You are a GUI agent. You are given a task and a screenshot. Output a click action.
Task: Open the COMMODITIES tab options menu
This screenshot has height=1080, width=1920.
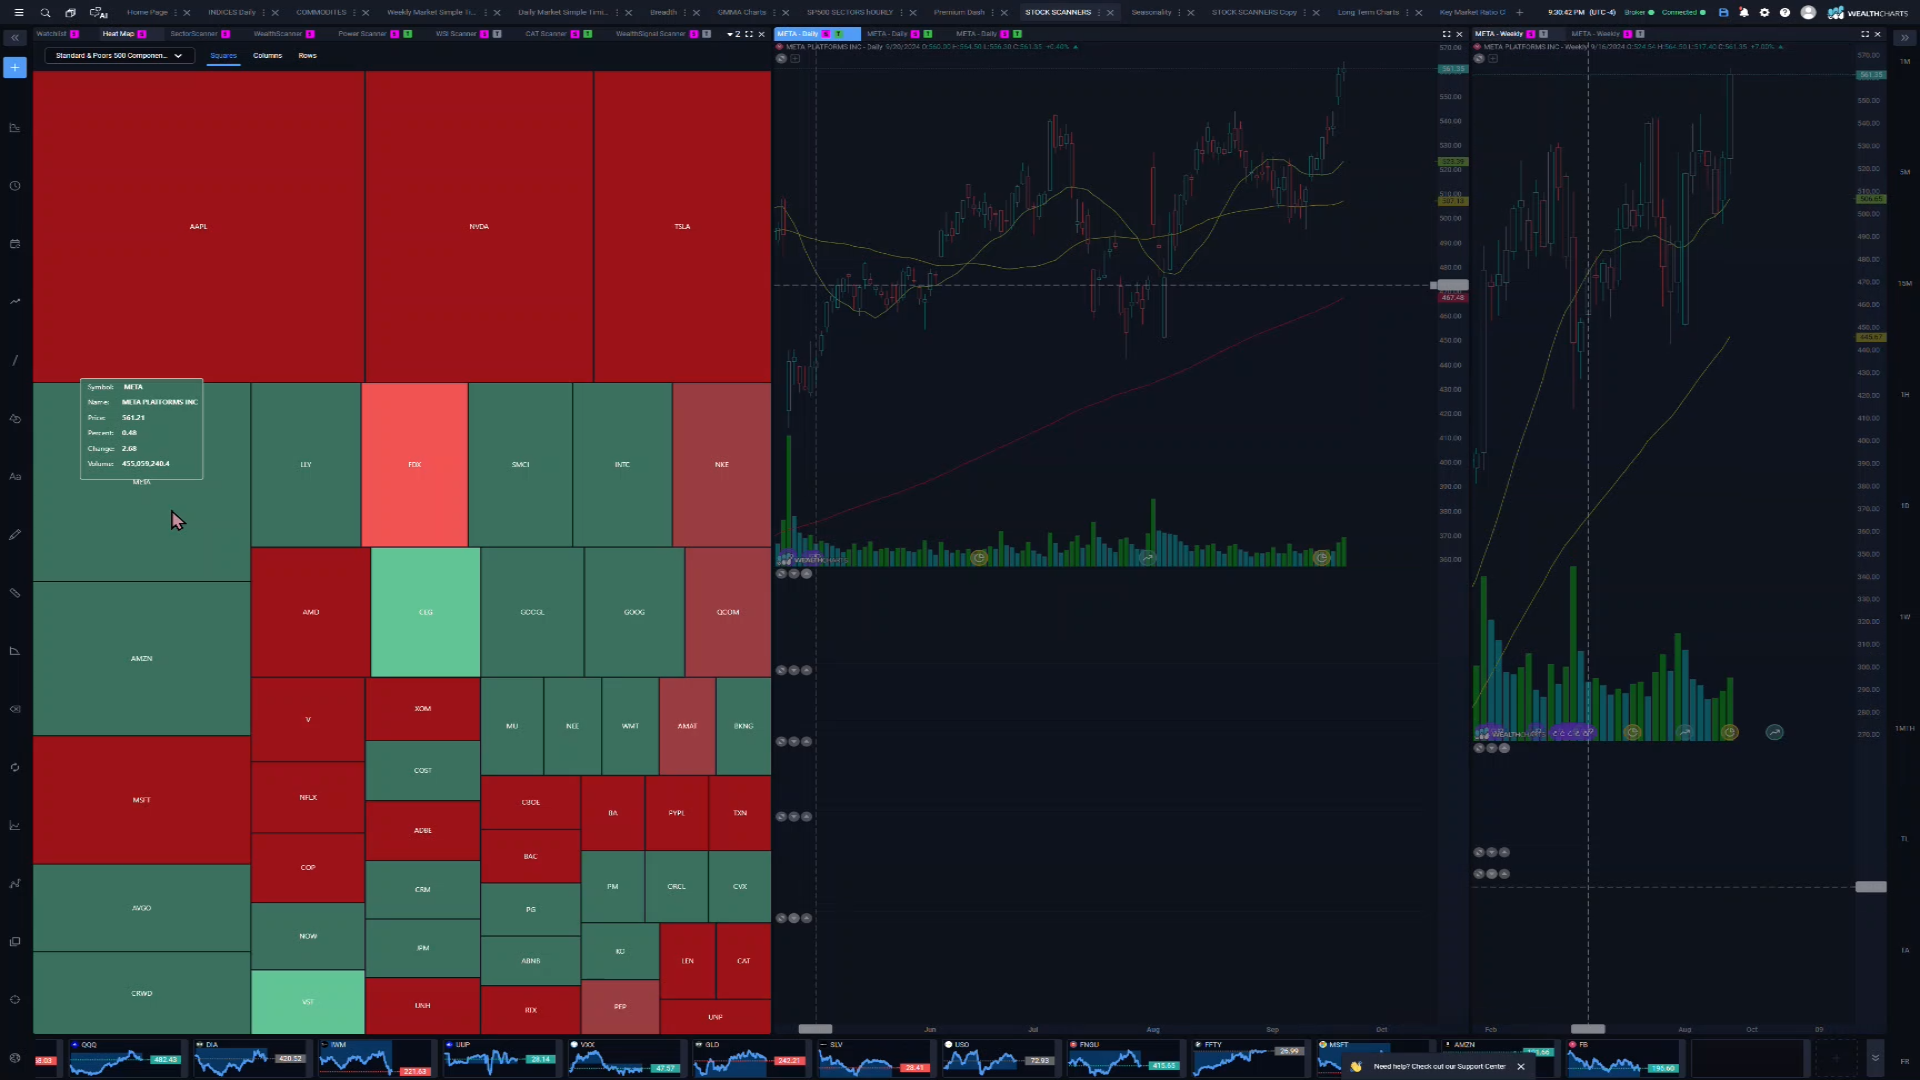(x=355, y=12)
